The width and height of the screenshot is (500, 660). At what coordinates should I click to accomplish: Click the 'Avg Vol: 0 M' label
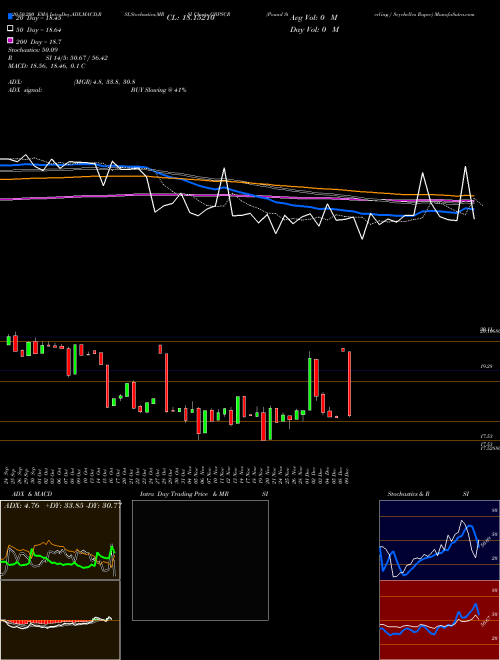pyautogui.click(x=314, y=18)
